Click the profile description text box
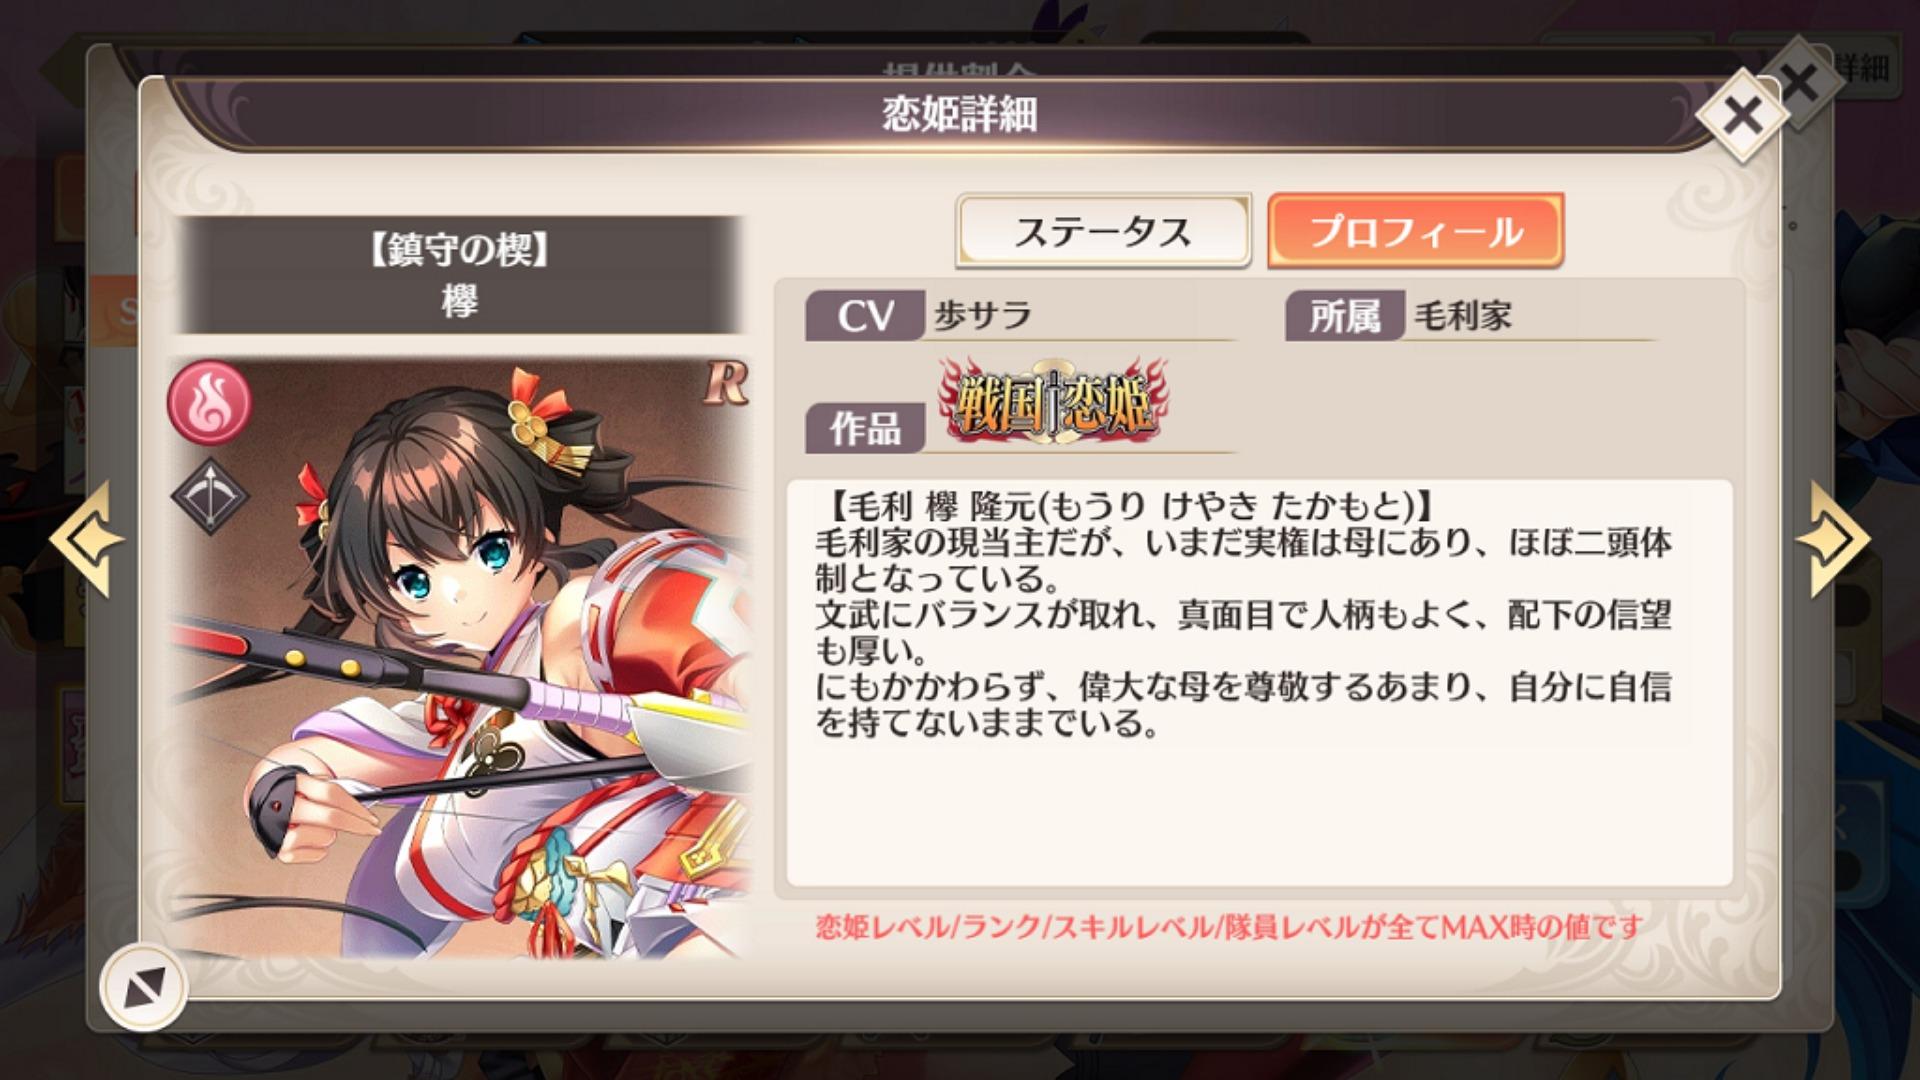 point(1259,683)
